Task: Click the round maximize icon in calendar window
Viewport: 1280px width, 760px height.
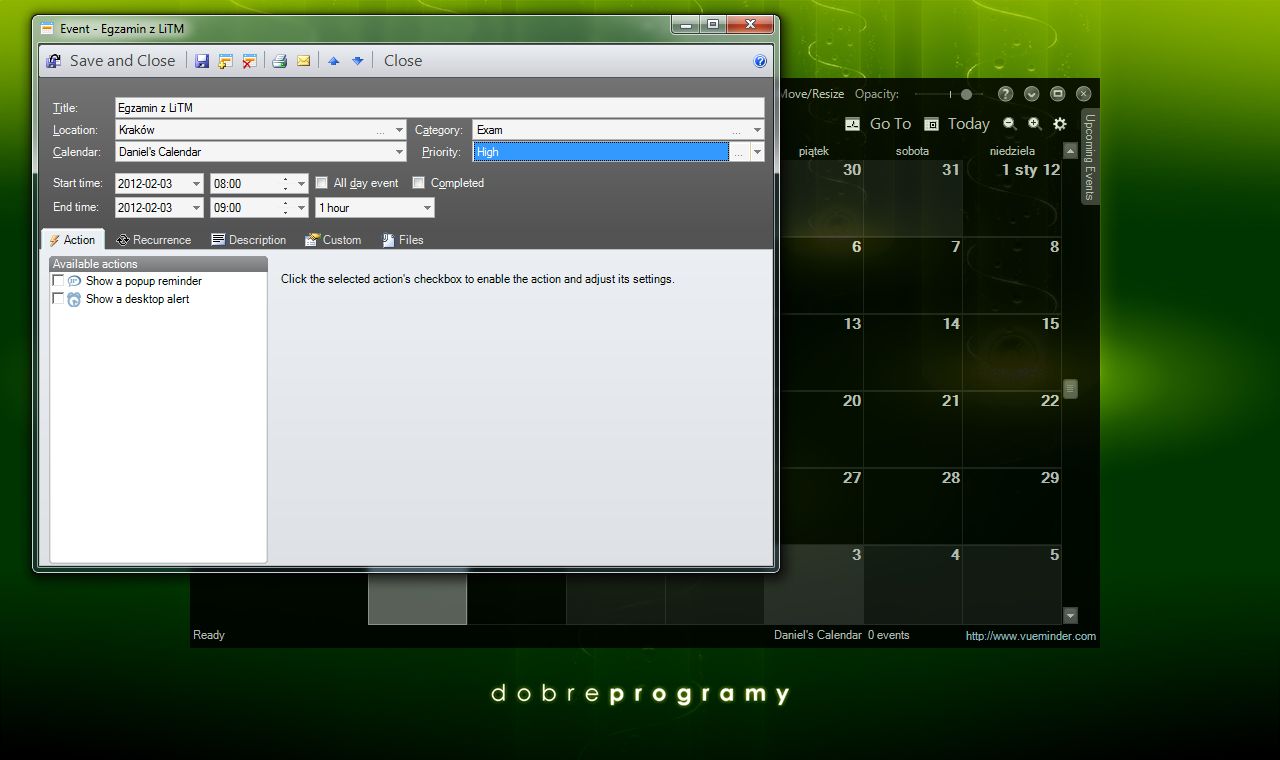Action: click(x=1058, y=94)
